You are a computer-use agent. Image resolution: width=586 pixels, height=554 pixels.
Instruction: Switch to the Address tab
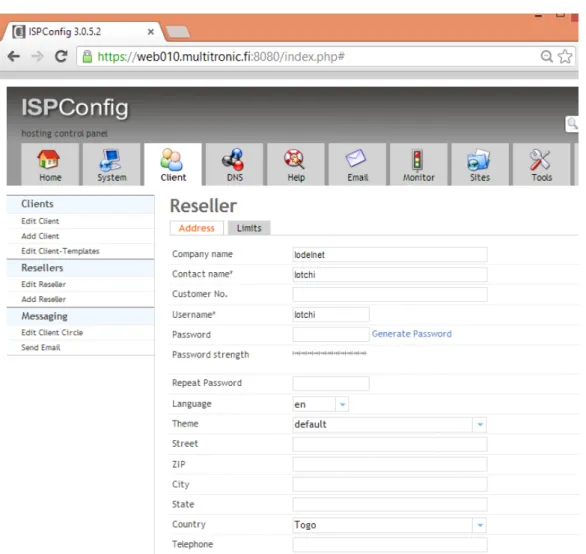click(x=197, y=228)
